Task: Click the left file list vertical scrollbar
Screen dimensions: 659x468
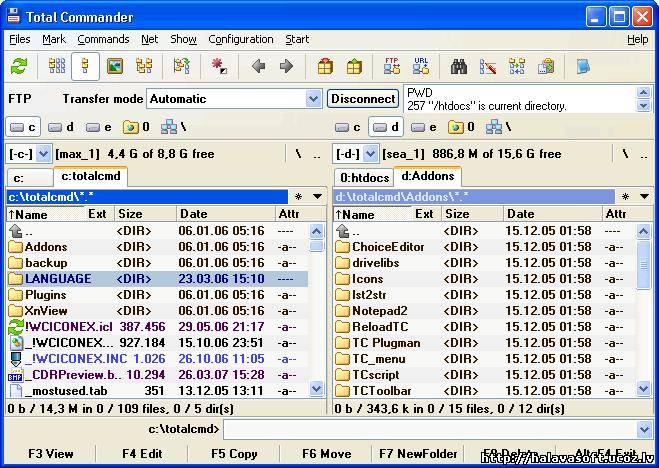Action: click(x=317, y=310)
